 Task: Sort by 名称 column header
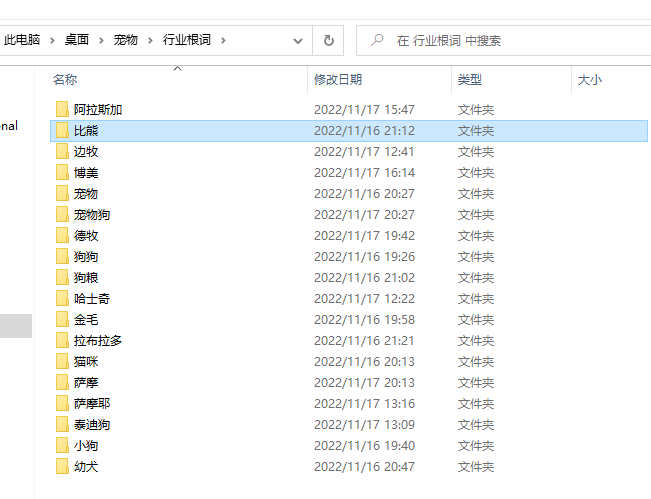[x=65, y=79]
